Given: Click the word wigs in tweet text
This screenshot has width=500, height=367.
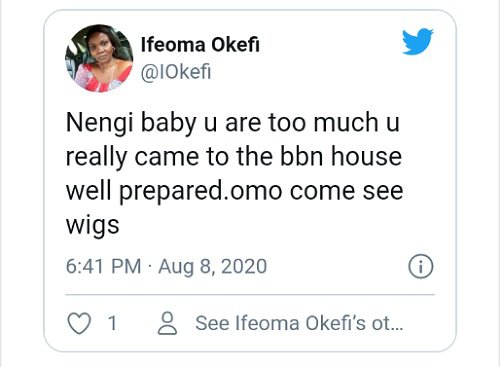Looking at the screenshot, I should (x=93, y=226).
